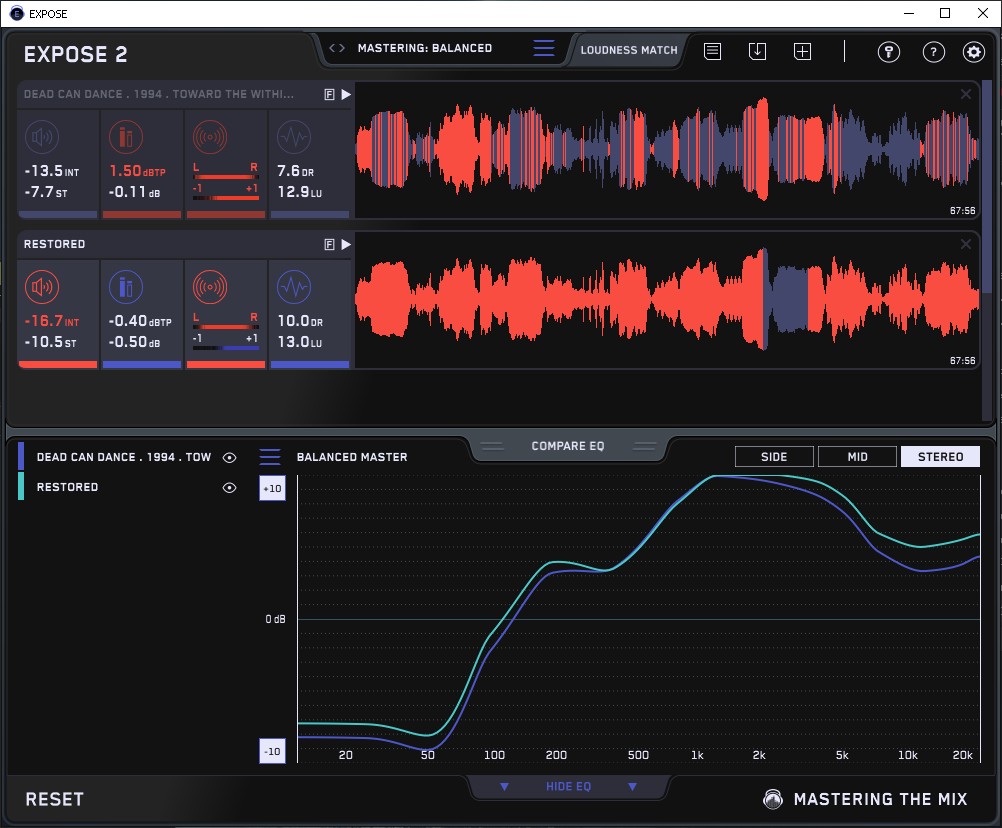Click the Balanced Master EQ target label
1002x828 pixels.
(352, 457)
